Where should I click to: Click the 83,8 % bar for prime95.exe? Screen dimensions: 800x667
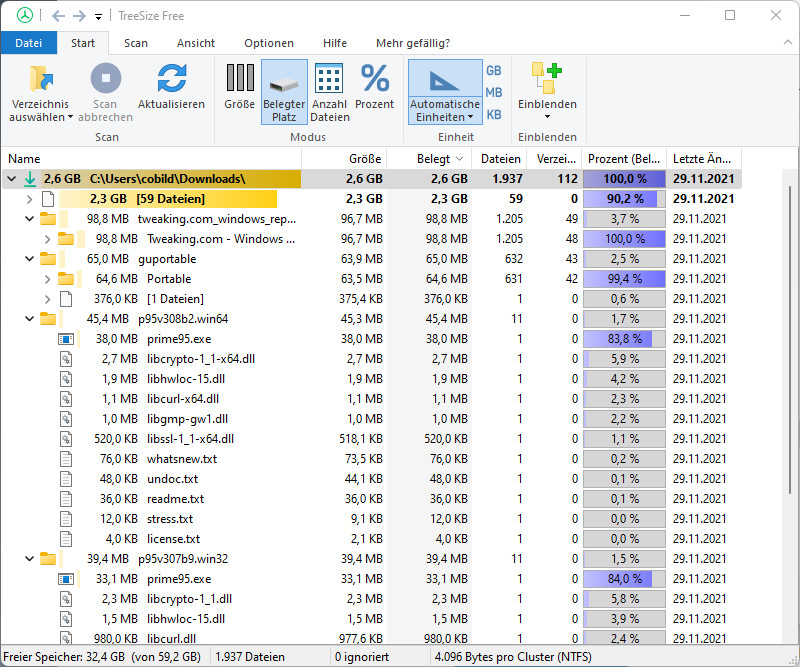(623, 339)
